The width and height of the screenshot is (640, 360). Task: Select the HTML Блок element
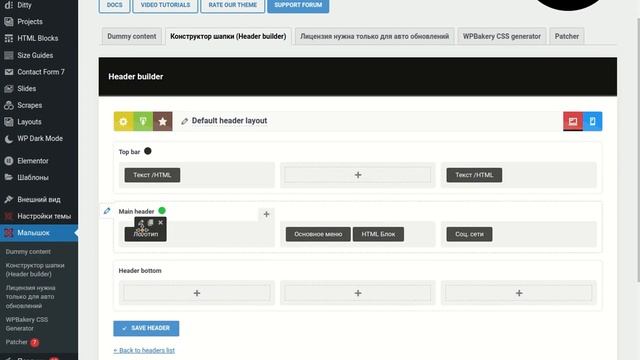378,234
